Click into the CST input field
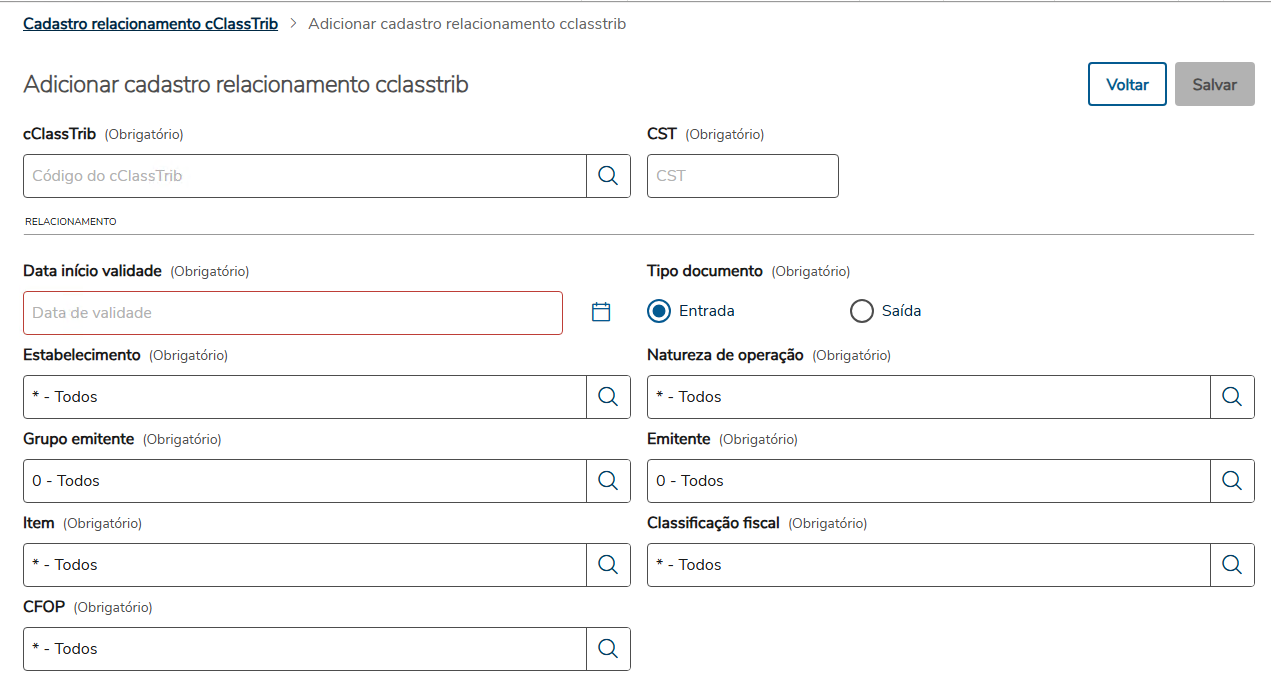This screenshot has width=1271, height=682. point(742,176)
